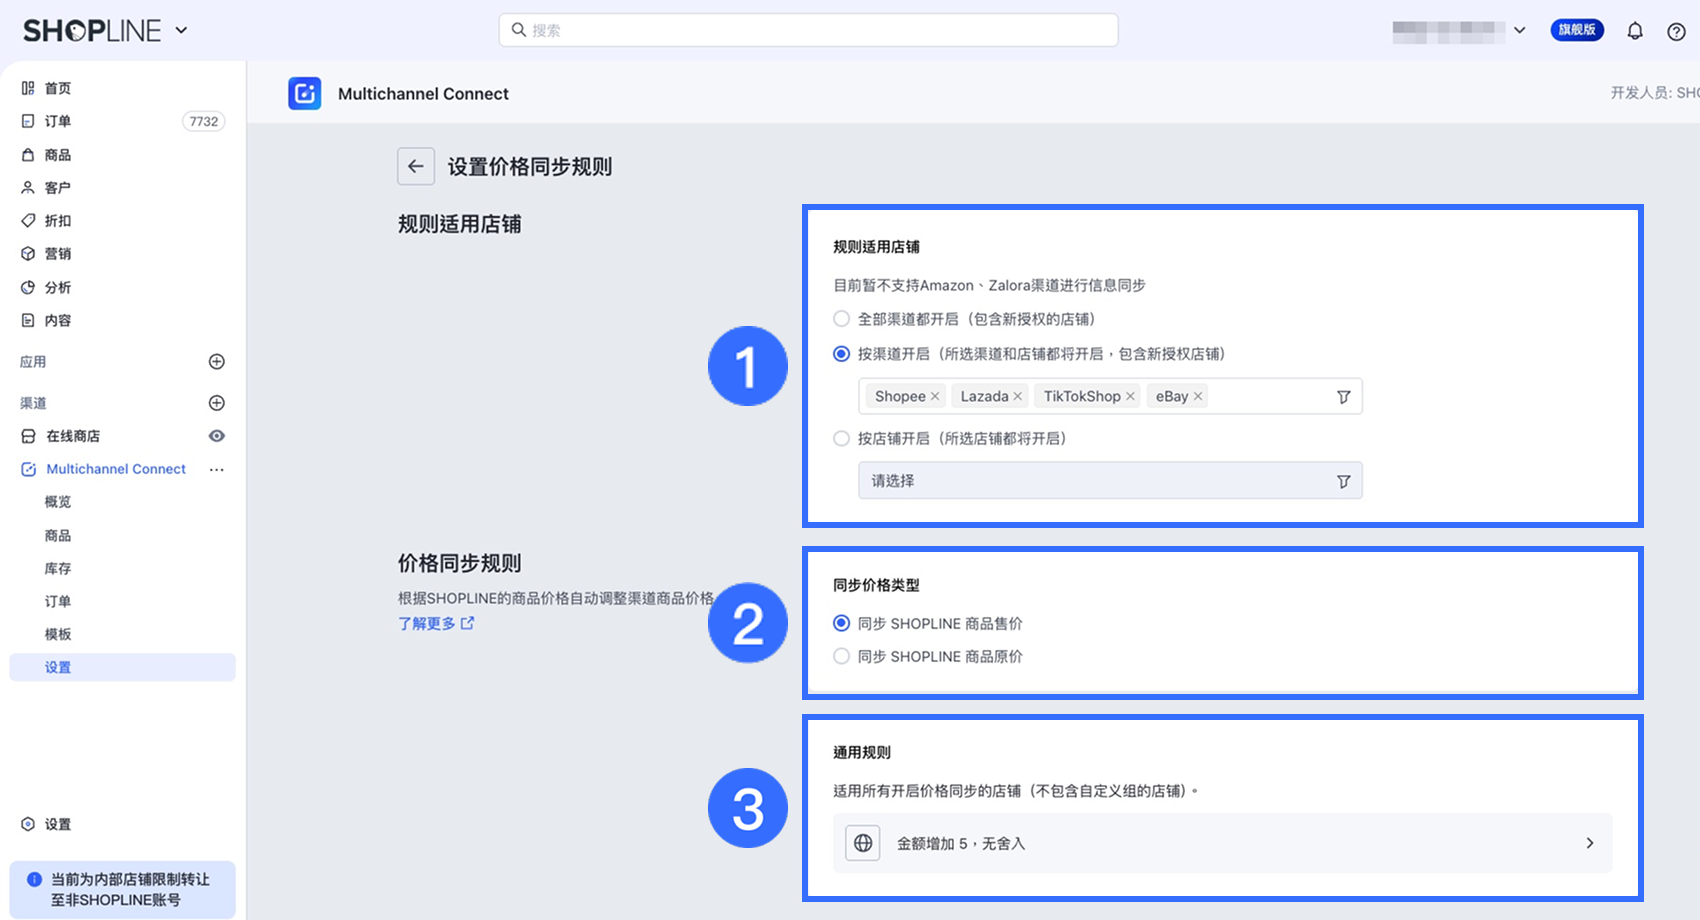
Task: Open the 了解更多 link
Action: click(x=436, y=623)
